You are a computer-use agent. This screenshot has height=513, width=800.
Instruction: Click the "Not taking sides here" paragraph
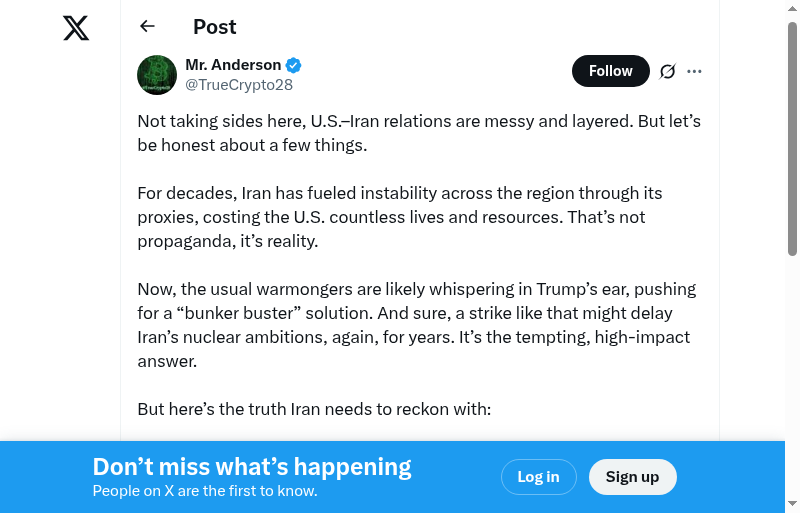pyautogui.click(x=419, y=133)
